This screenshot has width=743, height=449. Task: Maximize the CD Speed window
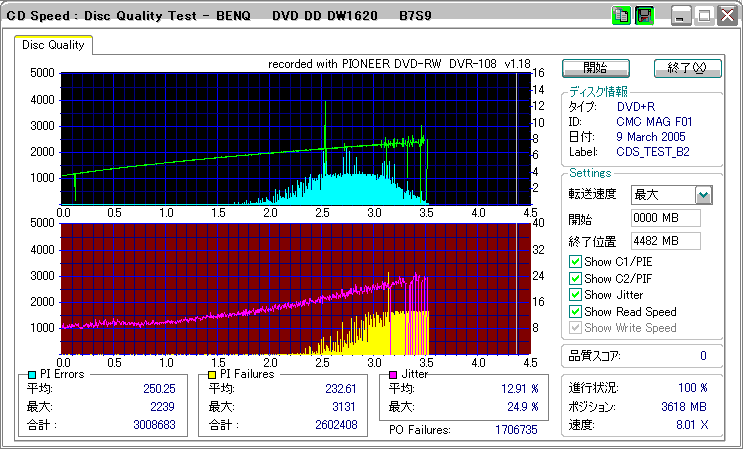[x=704, y=16]
